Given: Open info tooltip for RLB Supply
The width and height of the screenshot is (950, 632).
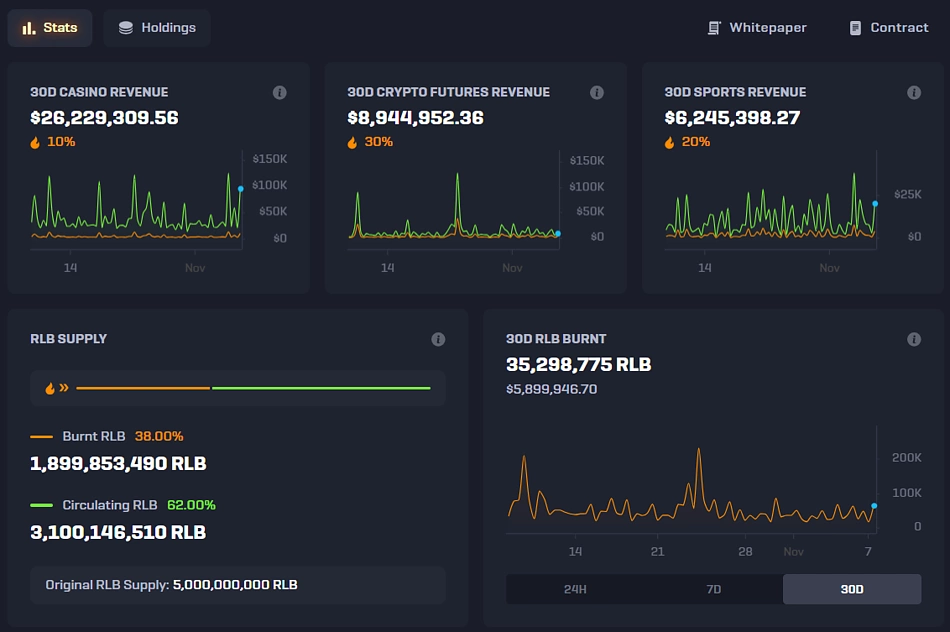Looking at the screenshot, I should point(438,340).
